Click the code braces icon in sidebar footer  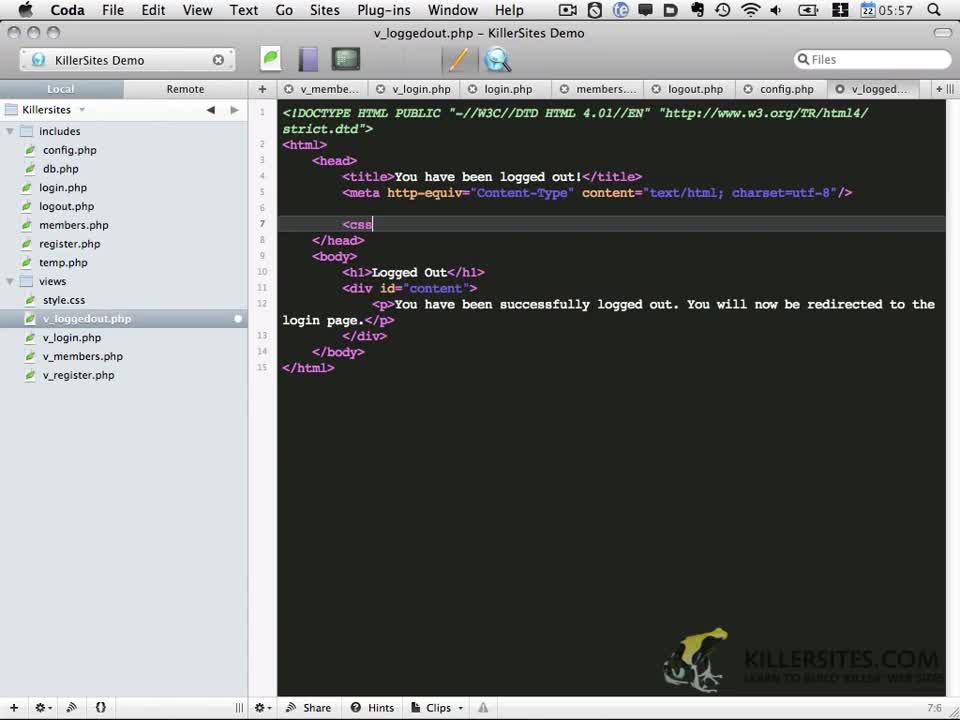click(x=101, y=707)
